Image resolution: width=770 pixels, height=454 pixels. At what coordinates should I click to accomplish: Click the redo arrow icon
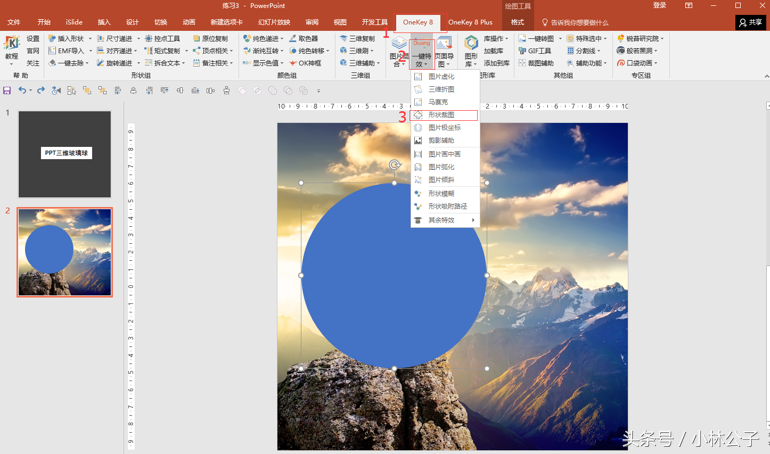(41, 90)
